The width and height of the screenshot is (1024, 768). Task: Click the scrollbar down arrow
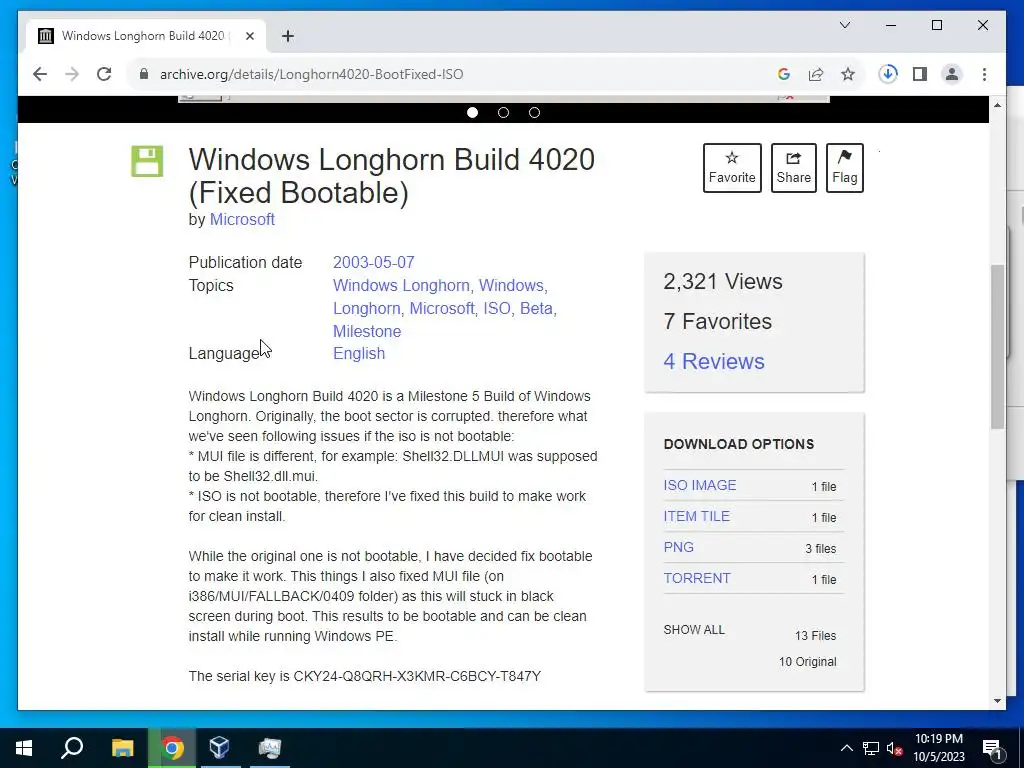coord(997,701)
